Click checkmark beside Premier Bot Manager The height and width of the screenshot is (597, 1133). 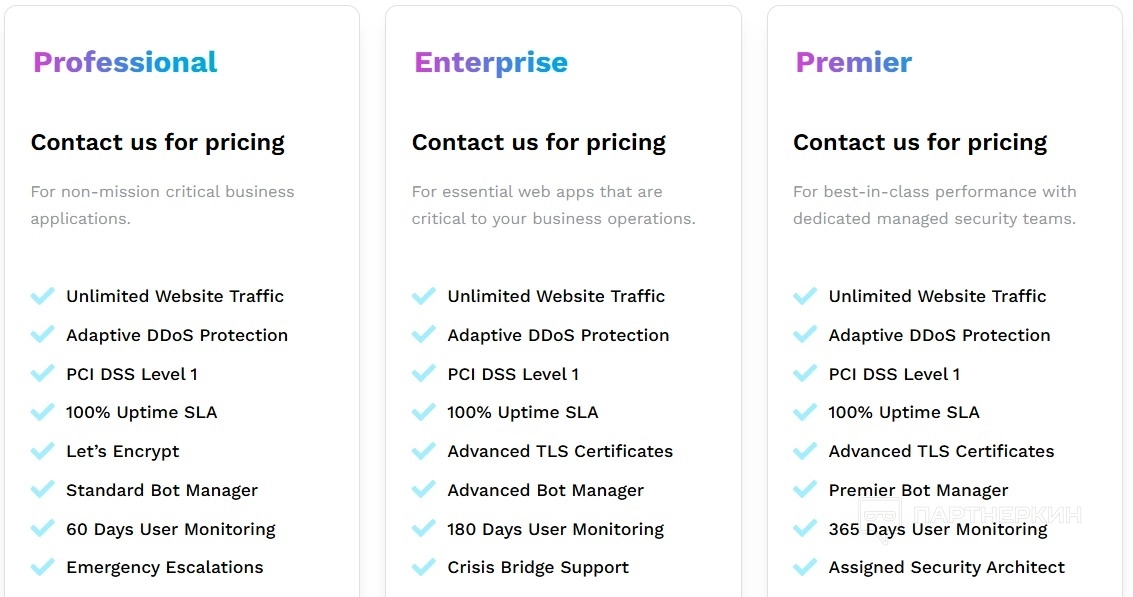coord(804,490)
